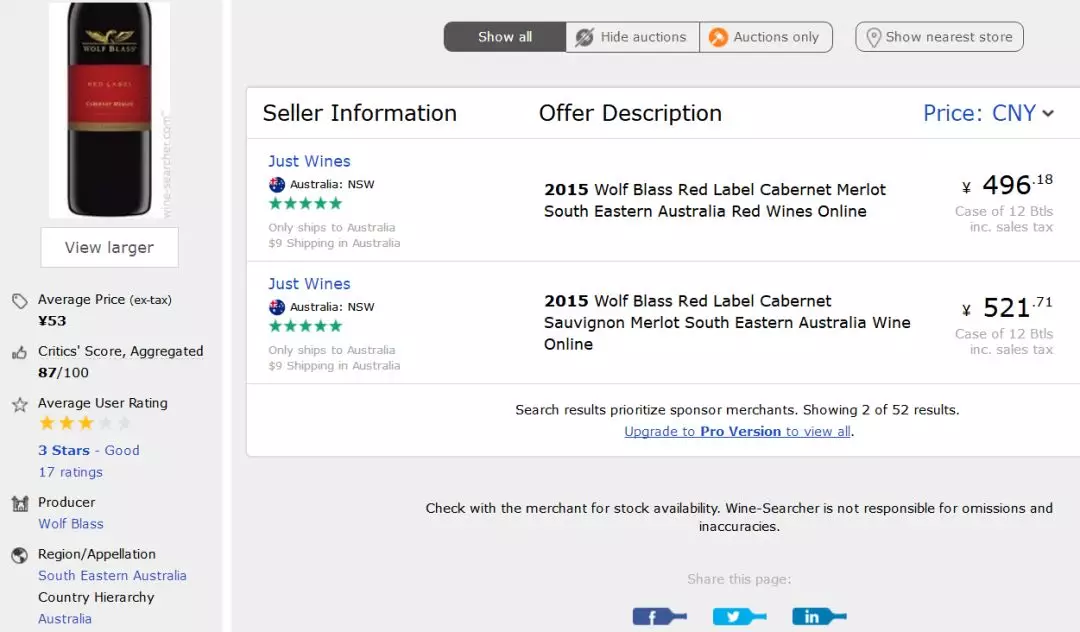Click the price tag icon beside Average Price
The width and height of the screenshot is (1080, 632).
pos(19,301)
